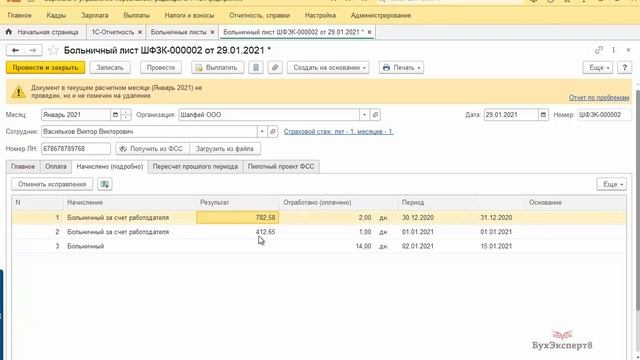Open the calendar for Дата field
Screen dimensions: 640x360
[x=543, y=115]
